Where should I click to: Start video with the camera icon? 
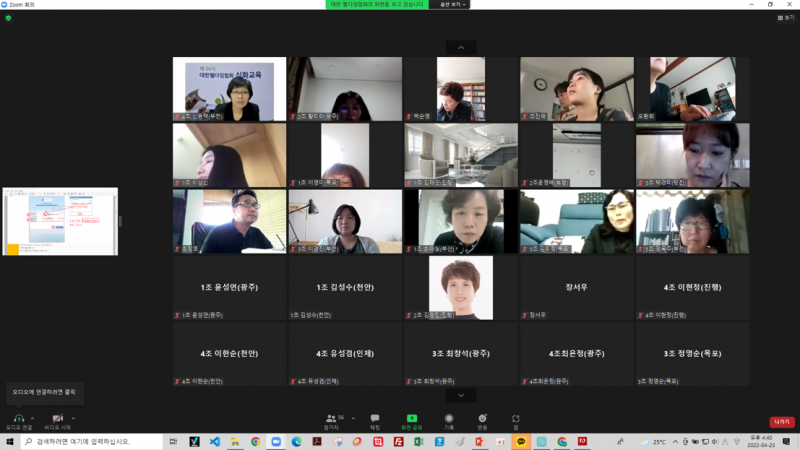[58, 418]
